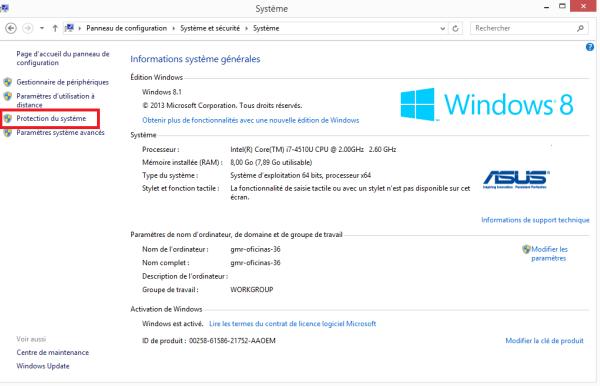600x386 pixels.
Task: Open Protection du système link
Action: click(51, 119)
